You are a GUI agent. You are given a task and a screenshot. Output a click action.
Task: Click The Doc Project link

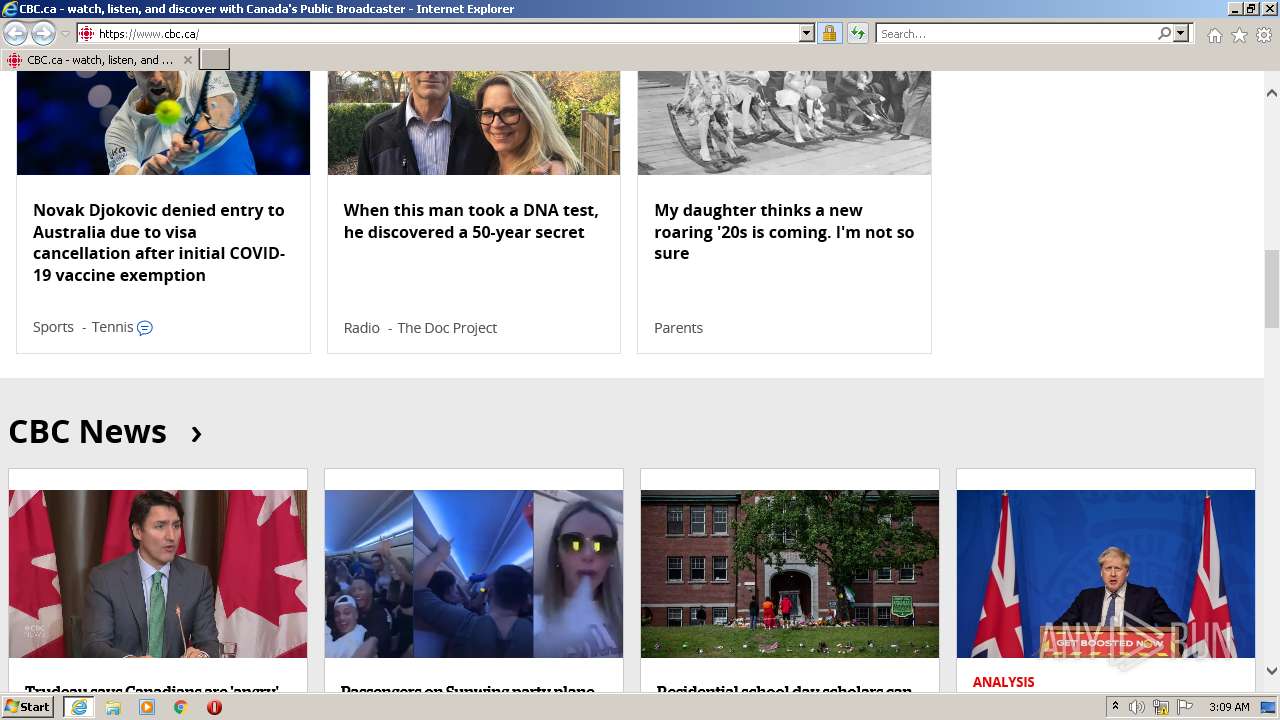(447, 327)
